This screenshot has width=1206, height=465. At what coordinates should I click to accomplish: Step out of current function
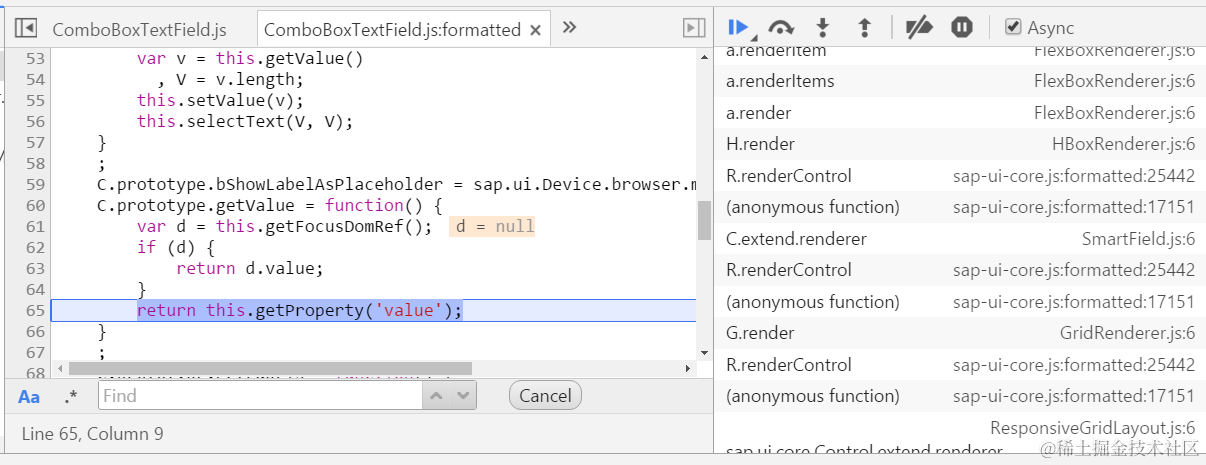click(x=866, y=28)
